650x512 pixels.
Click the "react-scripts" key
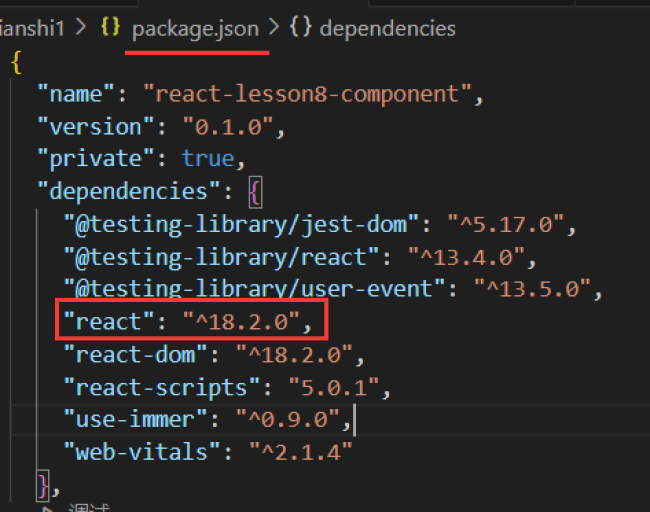click(162, 388)
